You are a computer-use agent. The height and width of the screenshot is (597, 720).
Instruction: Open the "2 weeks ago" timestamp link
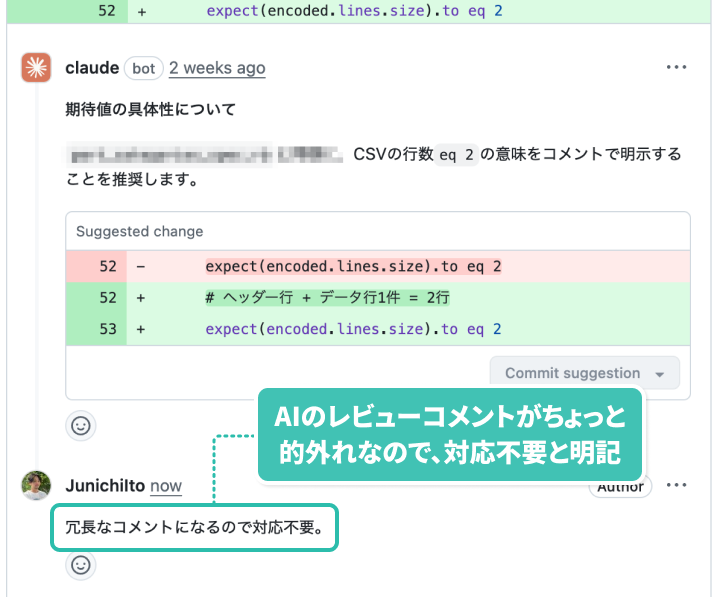point(217,68)
